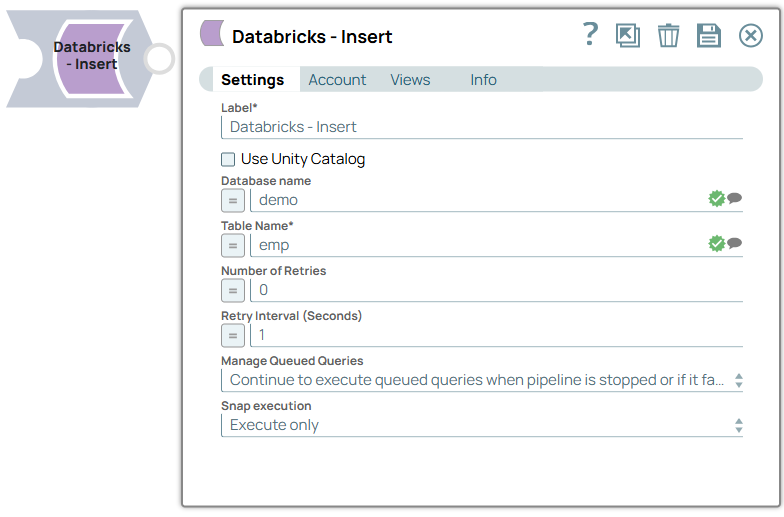Image resolution: width=784 pixels, height=517 pixels.
Task: Click the restore/pop-out window icon
Action: [x=628, y=36]
